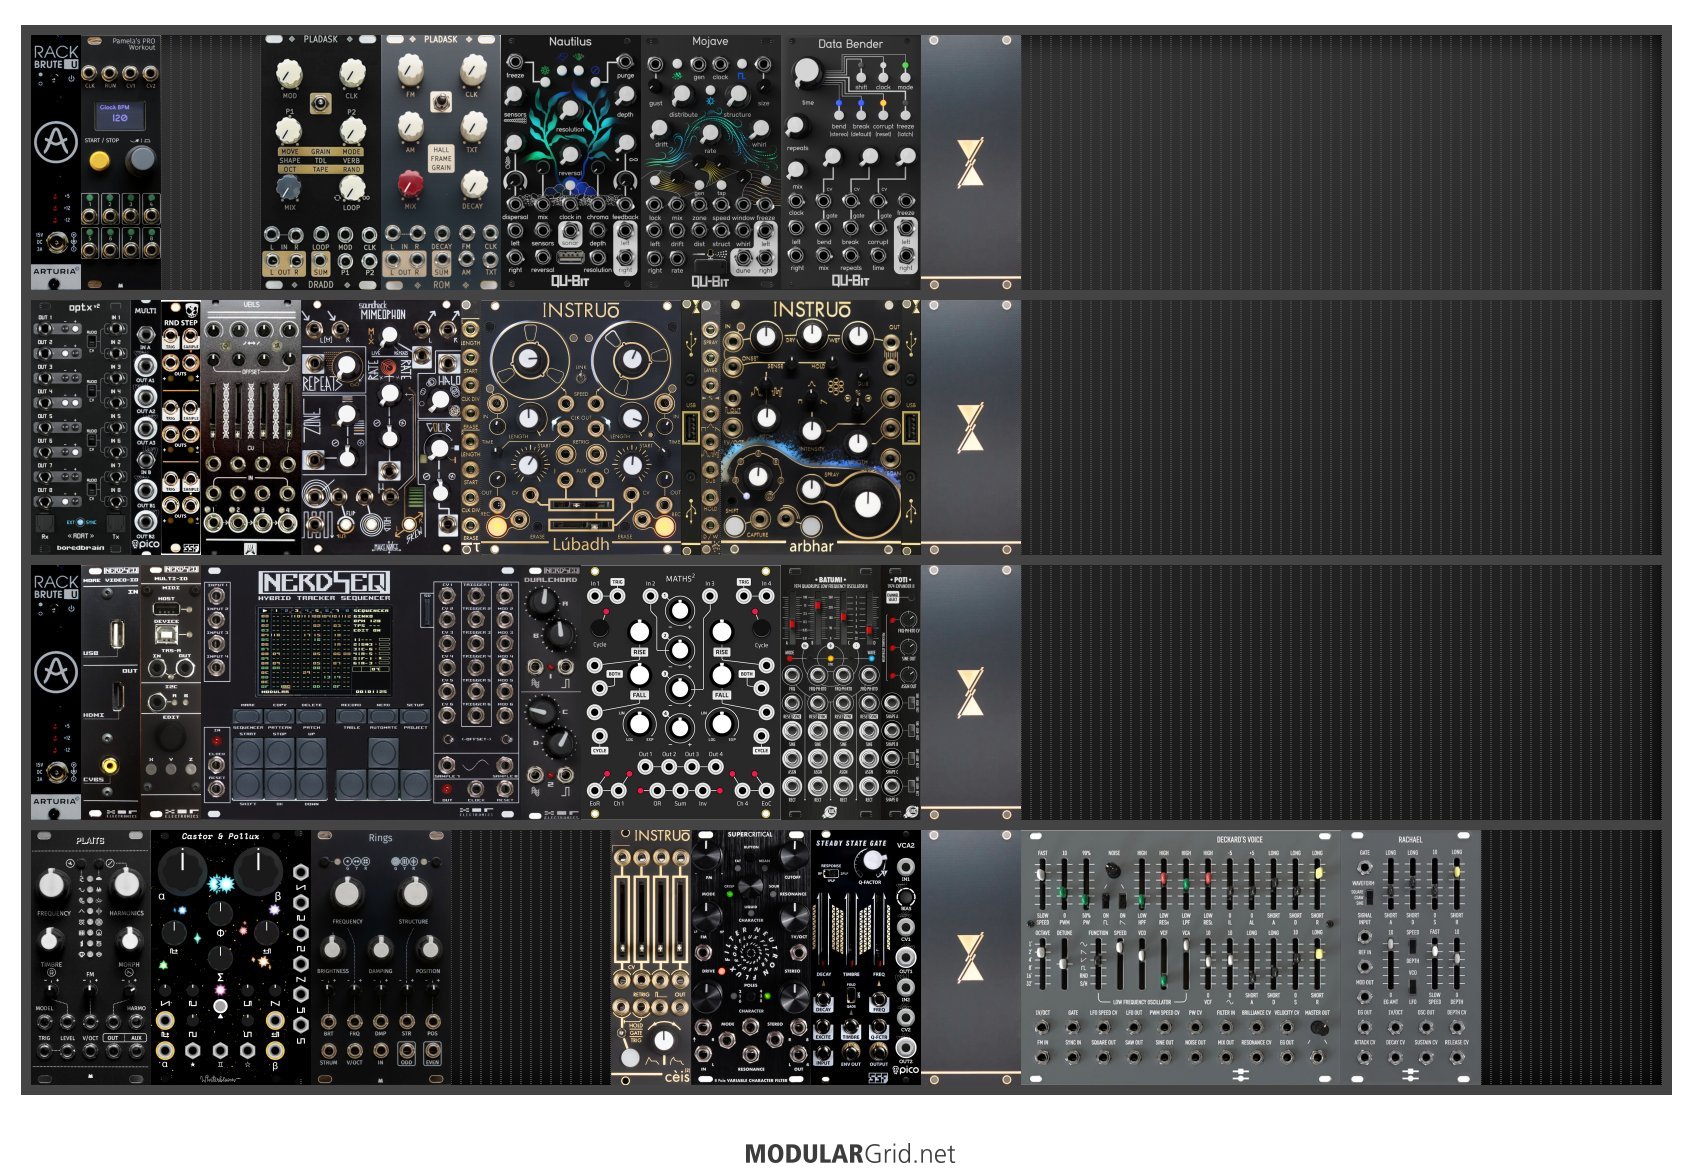Click the pico logo on the VCA2 module
Screen dimensions: 1702x1175
906,1071
